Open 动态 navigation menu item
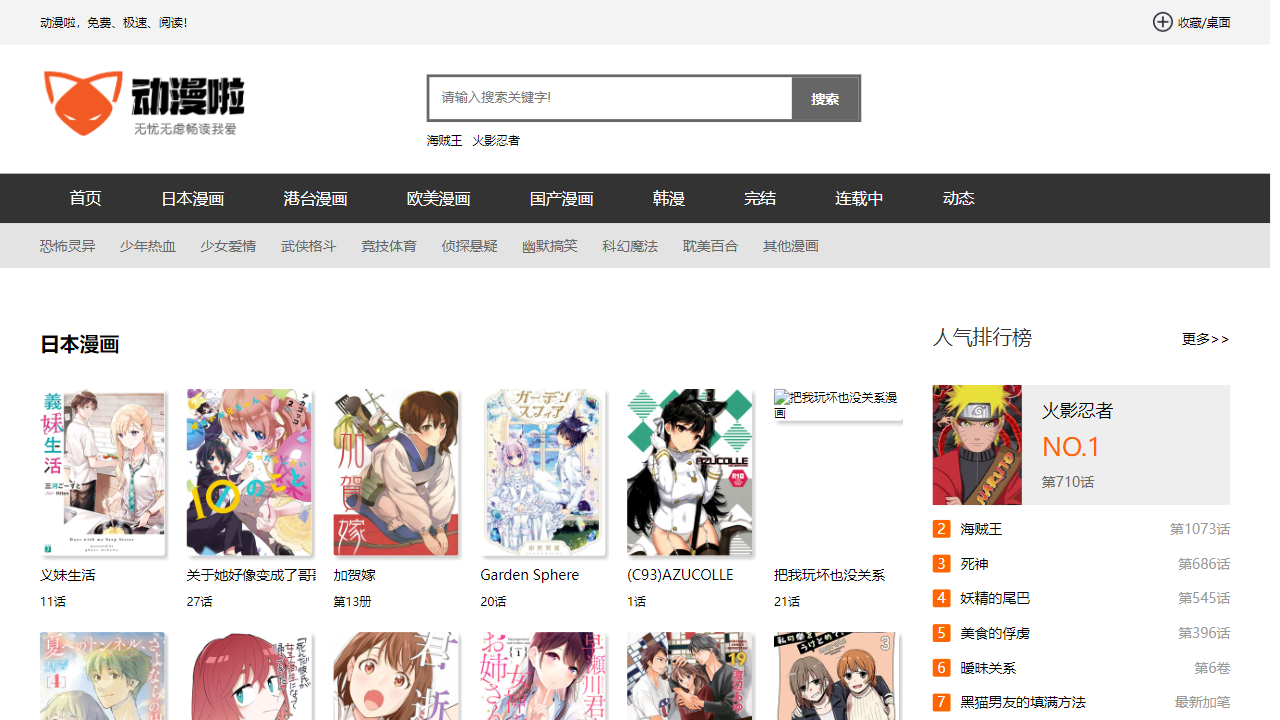The height and width of the screenshot is (720, 1280). point(958,198)
